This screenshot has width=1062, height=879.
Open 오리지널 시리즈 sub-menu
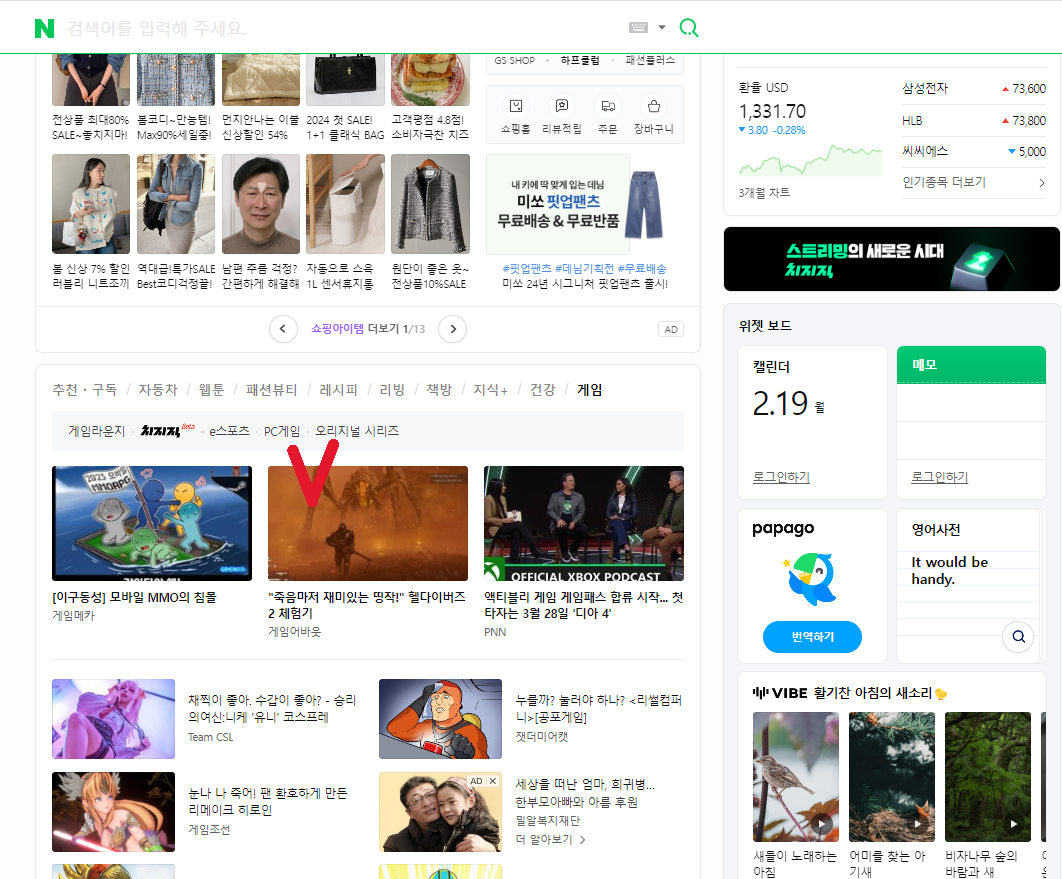click(x=357, y=431)
